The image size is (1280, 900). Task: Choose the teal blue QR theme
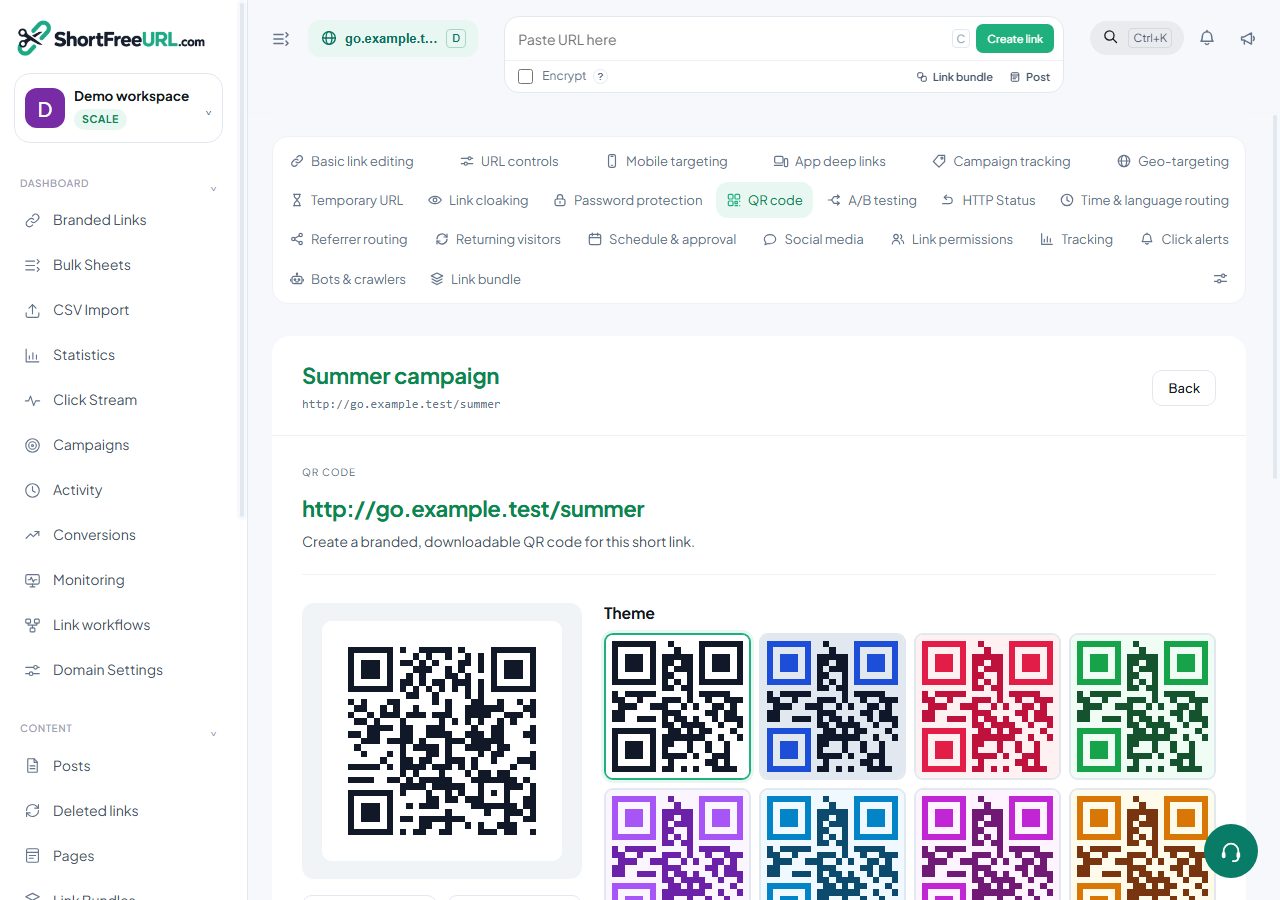832,845
